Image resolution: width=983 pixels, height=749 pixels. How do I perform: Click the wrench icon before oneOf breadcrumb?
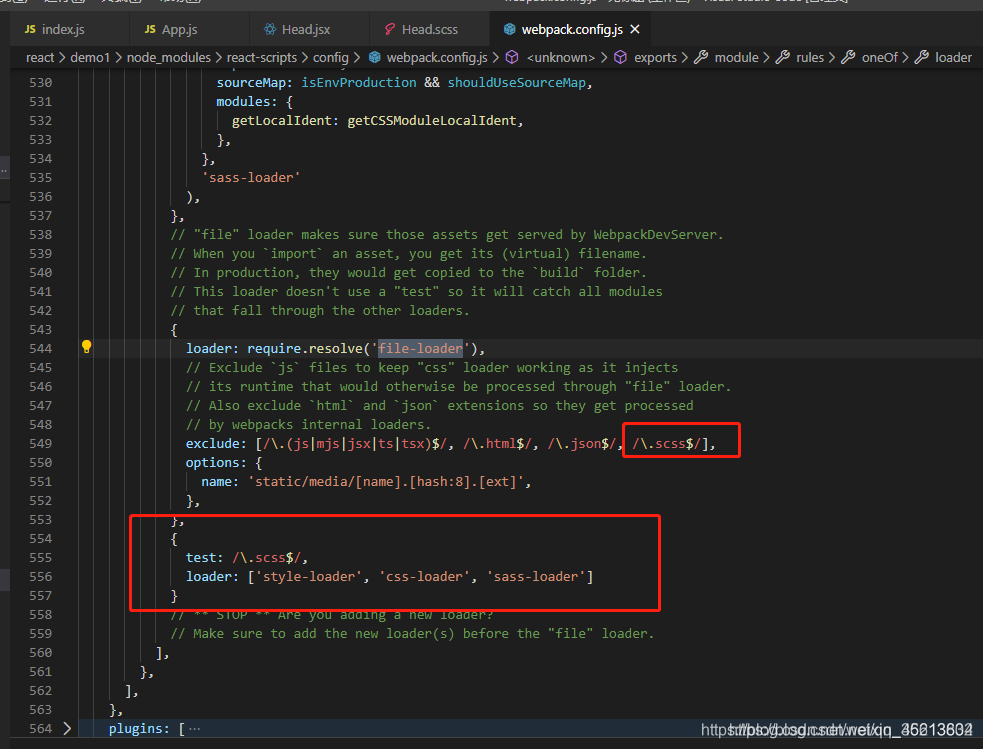(x=848, y=58)
